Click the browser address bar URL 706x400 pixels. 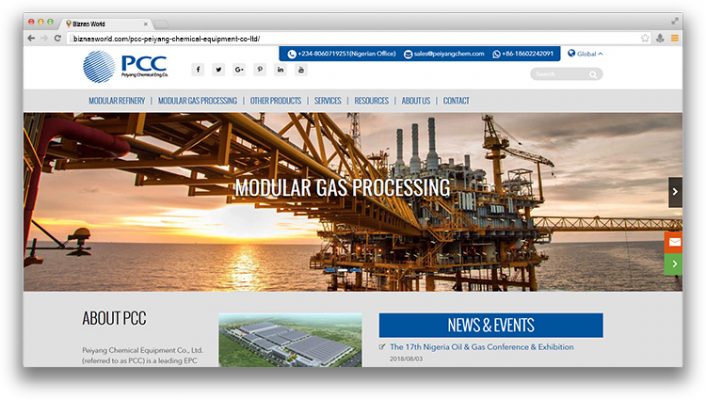[166, 39]
